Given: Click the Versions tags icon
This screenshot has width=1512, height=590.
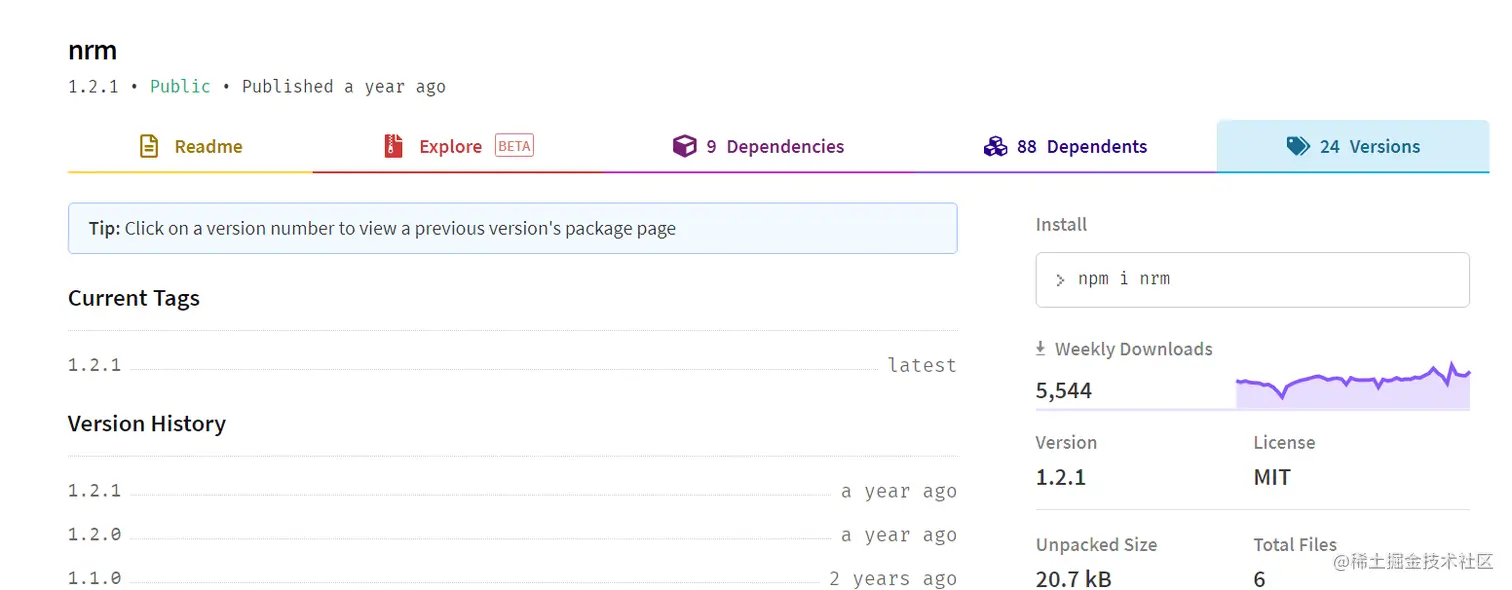Looking at the screenshot, I should click(1298, 147).
